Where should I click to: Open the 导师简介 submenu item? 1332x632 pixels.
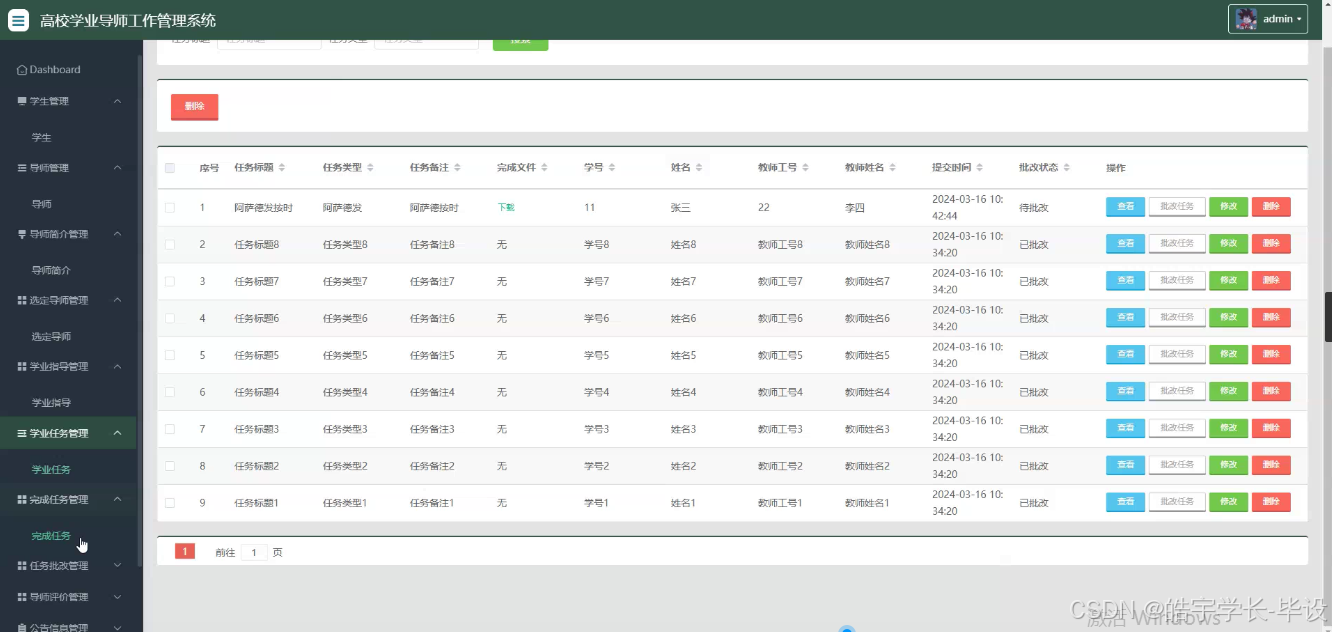(51, 270)
